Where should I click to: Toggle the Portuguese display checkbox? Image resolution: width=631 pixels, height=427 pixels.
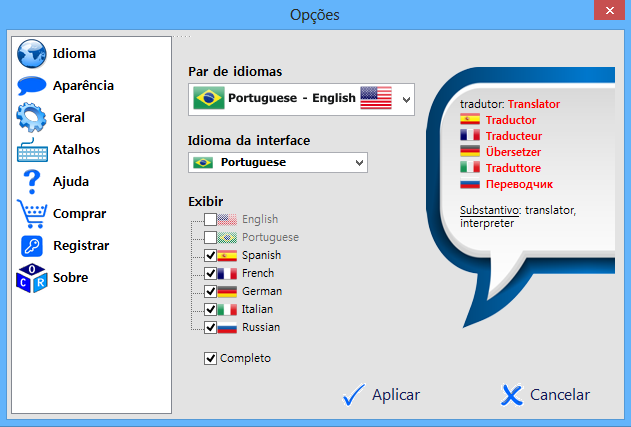coord(210,237)
